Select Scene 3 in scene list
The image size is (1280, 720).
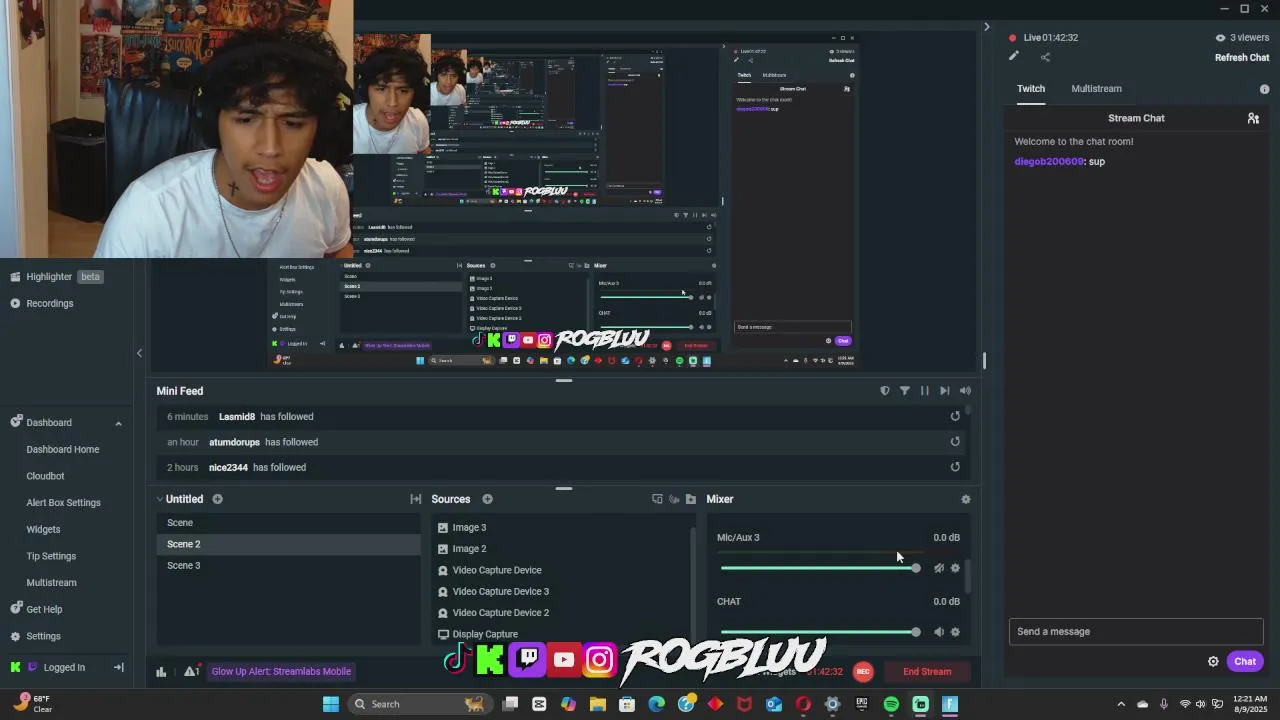pyautogui.click(x=288, y=565)
